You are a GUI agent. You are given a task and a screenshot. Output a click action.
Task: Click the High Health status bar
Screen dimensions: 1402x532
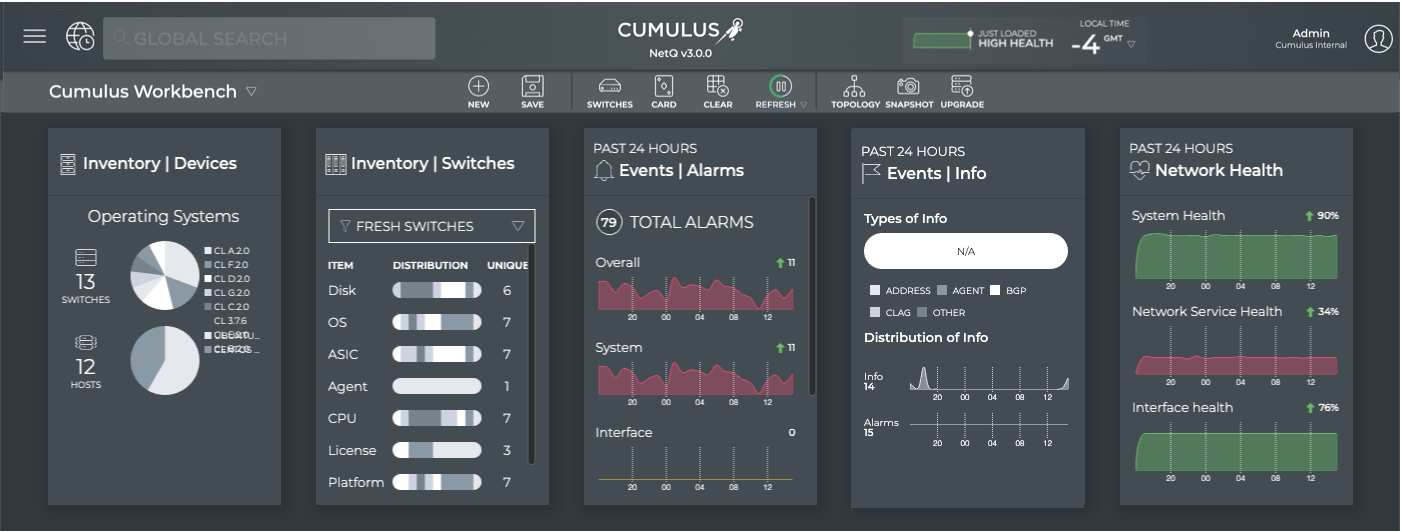click(x=941, y=42)
